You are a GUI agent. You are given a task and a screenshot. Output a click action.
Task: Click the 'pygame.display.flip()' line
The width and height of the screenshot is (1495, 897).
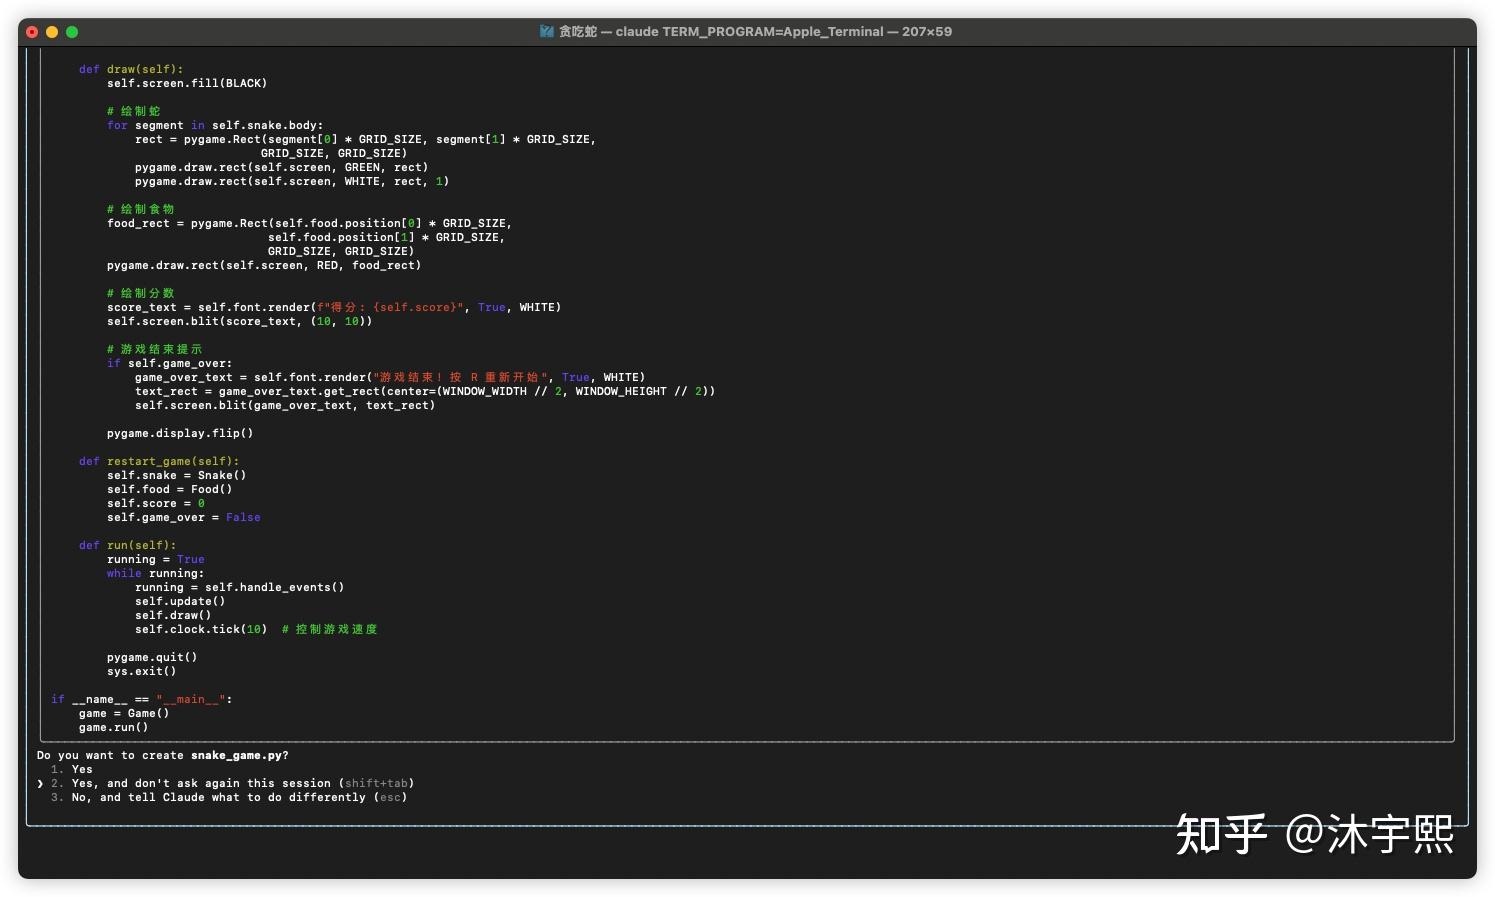[180, 433]
